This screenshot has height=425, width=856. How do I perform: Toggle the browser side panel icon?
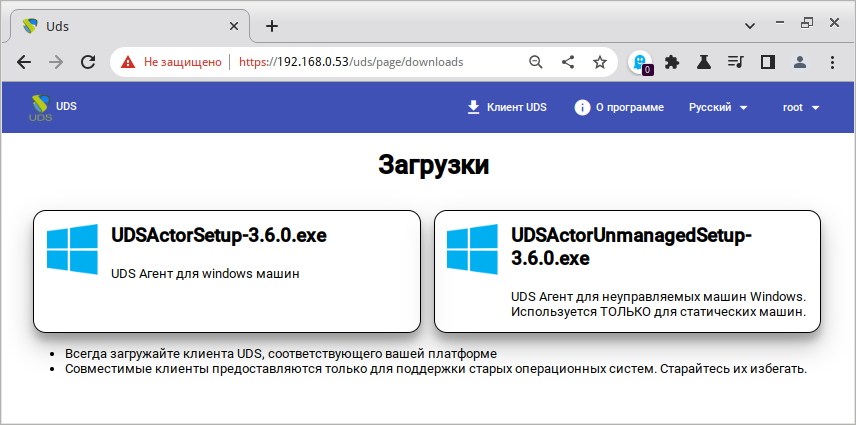[x=768, y=62]
